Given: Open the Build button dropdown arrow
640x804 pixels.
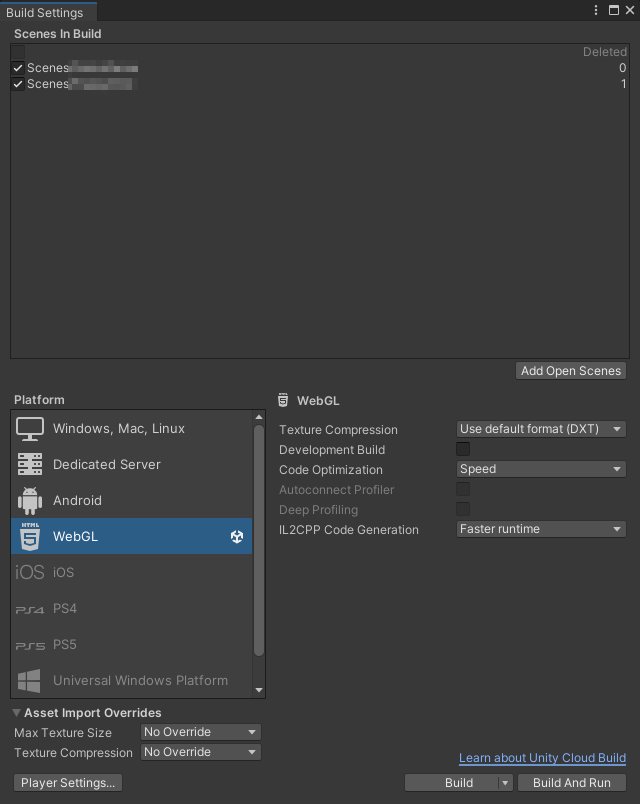Looking at the screenshot, I should 505,783.
